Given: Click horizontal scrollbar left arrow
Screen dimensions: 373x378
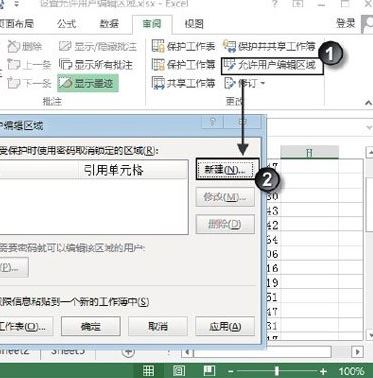Looking at the screenshot, I should [187, 352].
